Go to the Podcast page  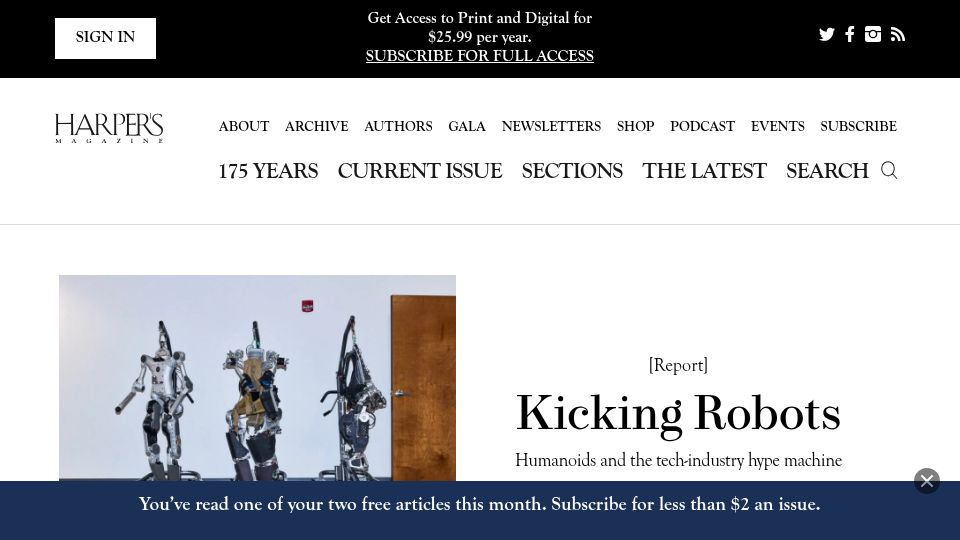702,126
